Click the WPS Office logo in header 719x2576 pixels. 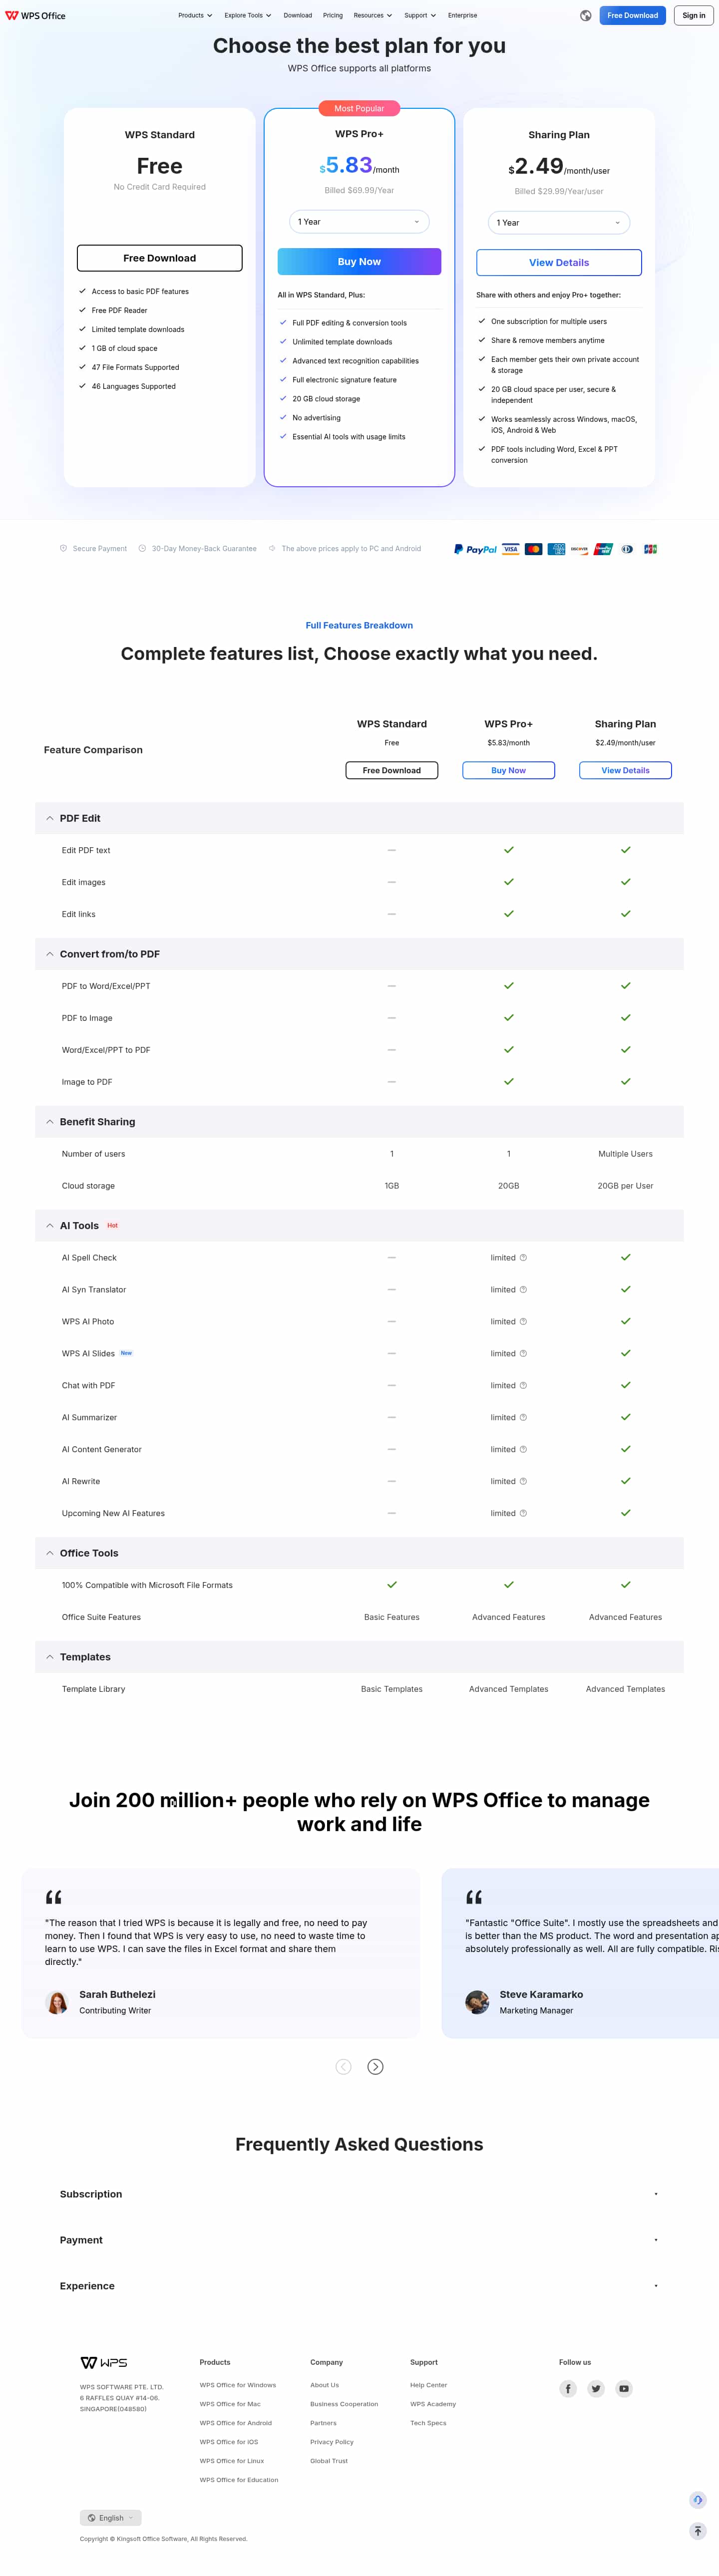click(x=36, y=15)
